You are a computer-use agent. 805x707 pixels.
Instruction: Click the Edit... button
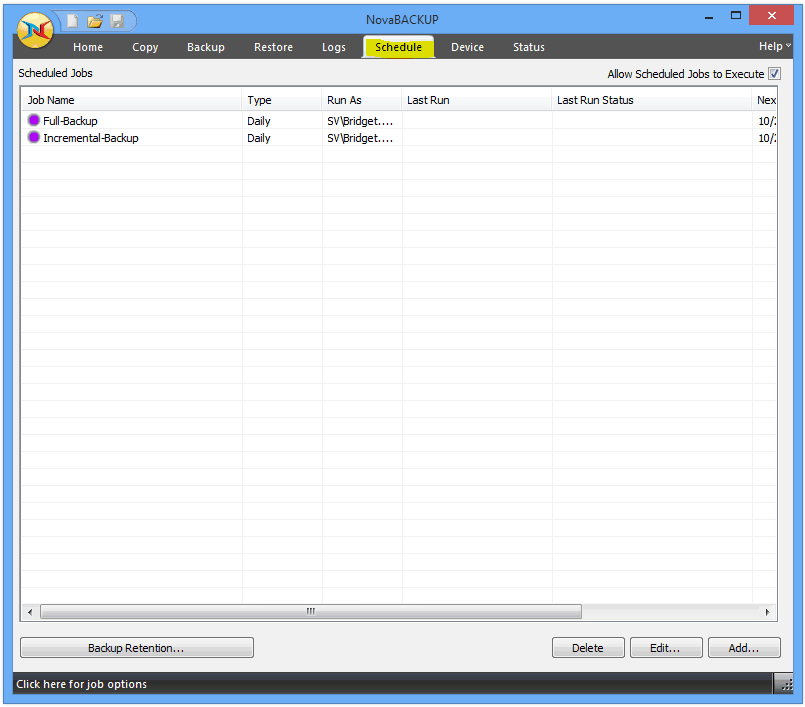pos(666,647)
